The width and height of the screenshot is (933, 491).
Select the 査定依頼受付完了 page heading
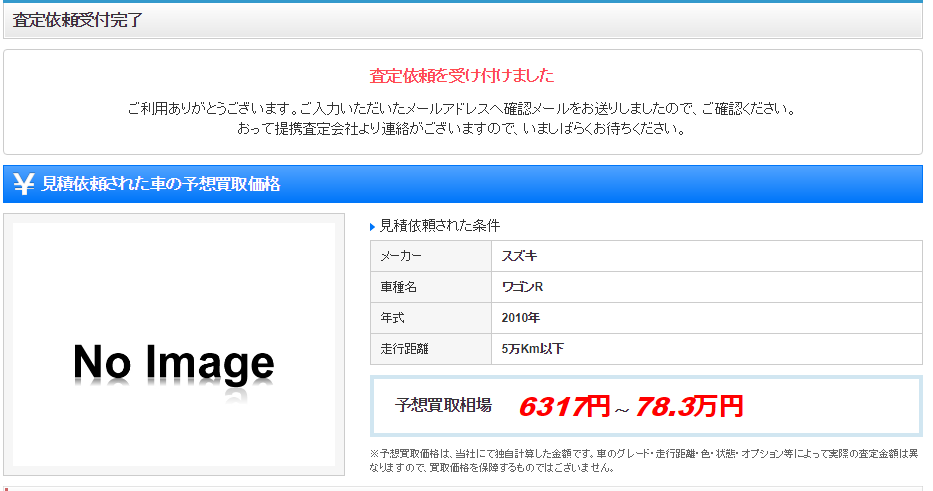(x=78, y=20)
